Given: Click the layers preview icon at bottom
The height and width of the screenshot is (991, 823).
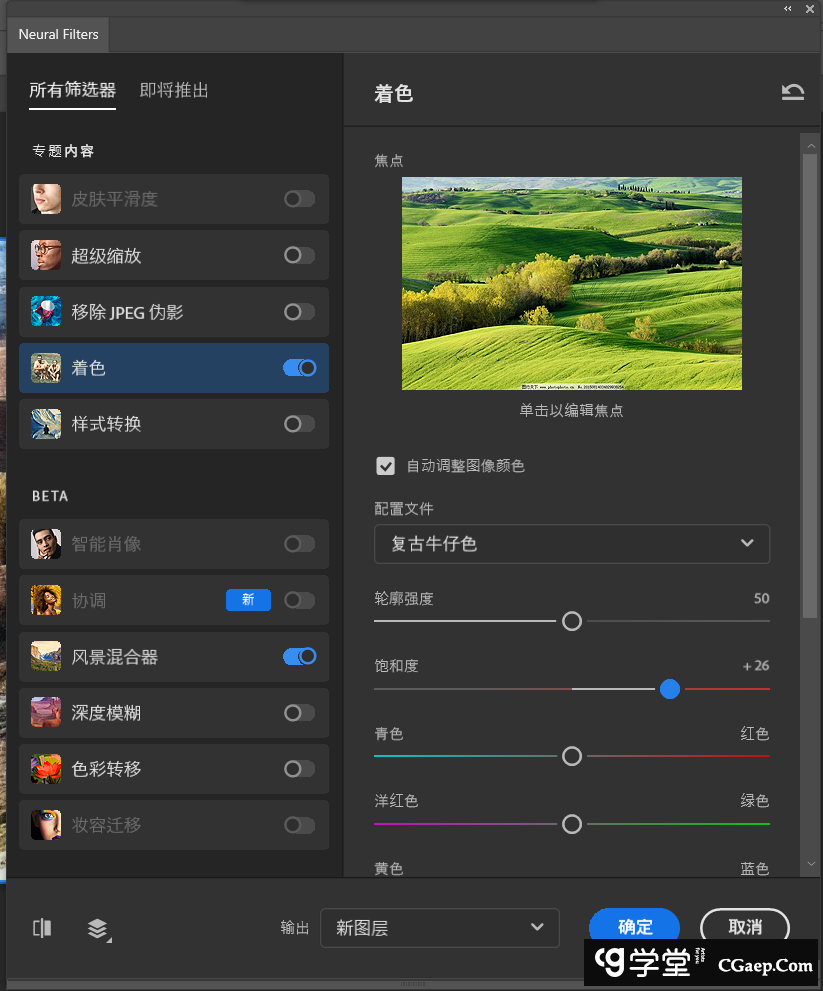Looking at the screenshot, I should click(97, 929).
